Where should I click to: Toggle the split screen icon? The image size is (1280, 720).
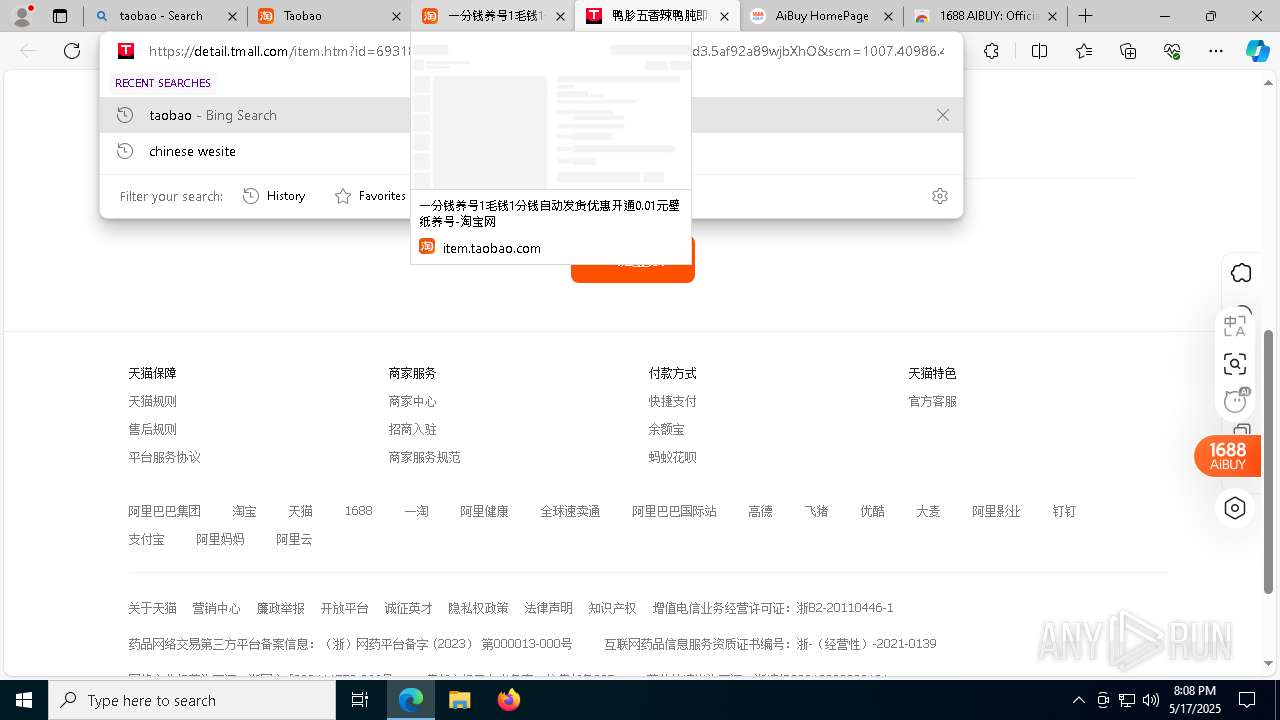click(1039, 51)
